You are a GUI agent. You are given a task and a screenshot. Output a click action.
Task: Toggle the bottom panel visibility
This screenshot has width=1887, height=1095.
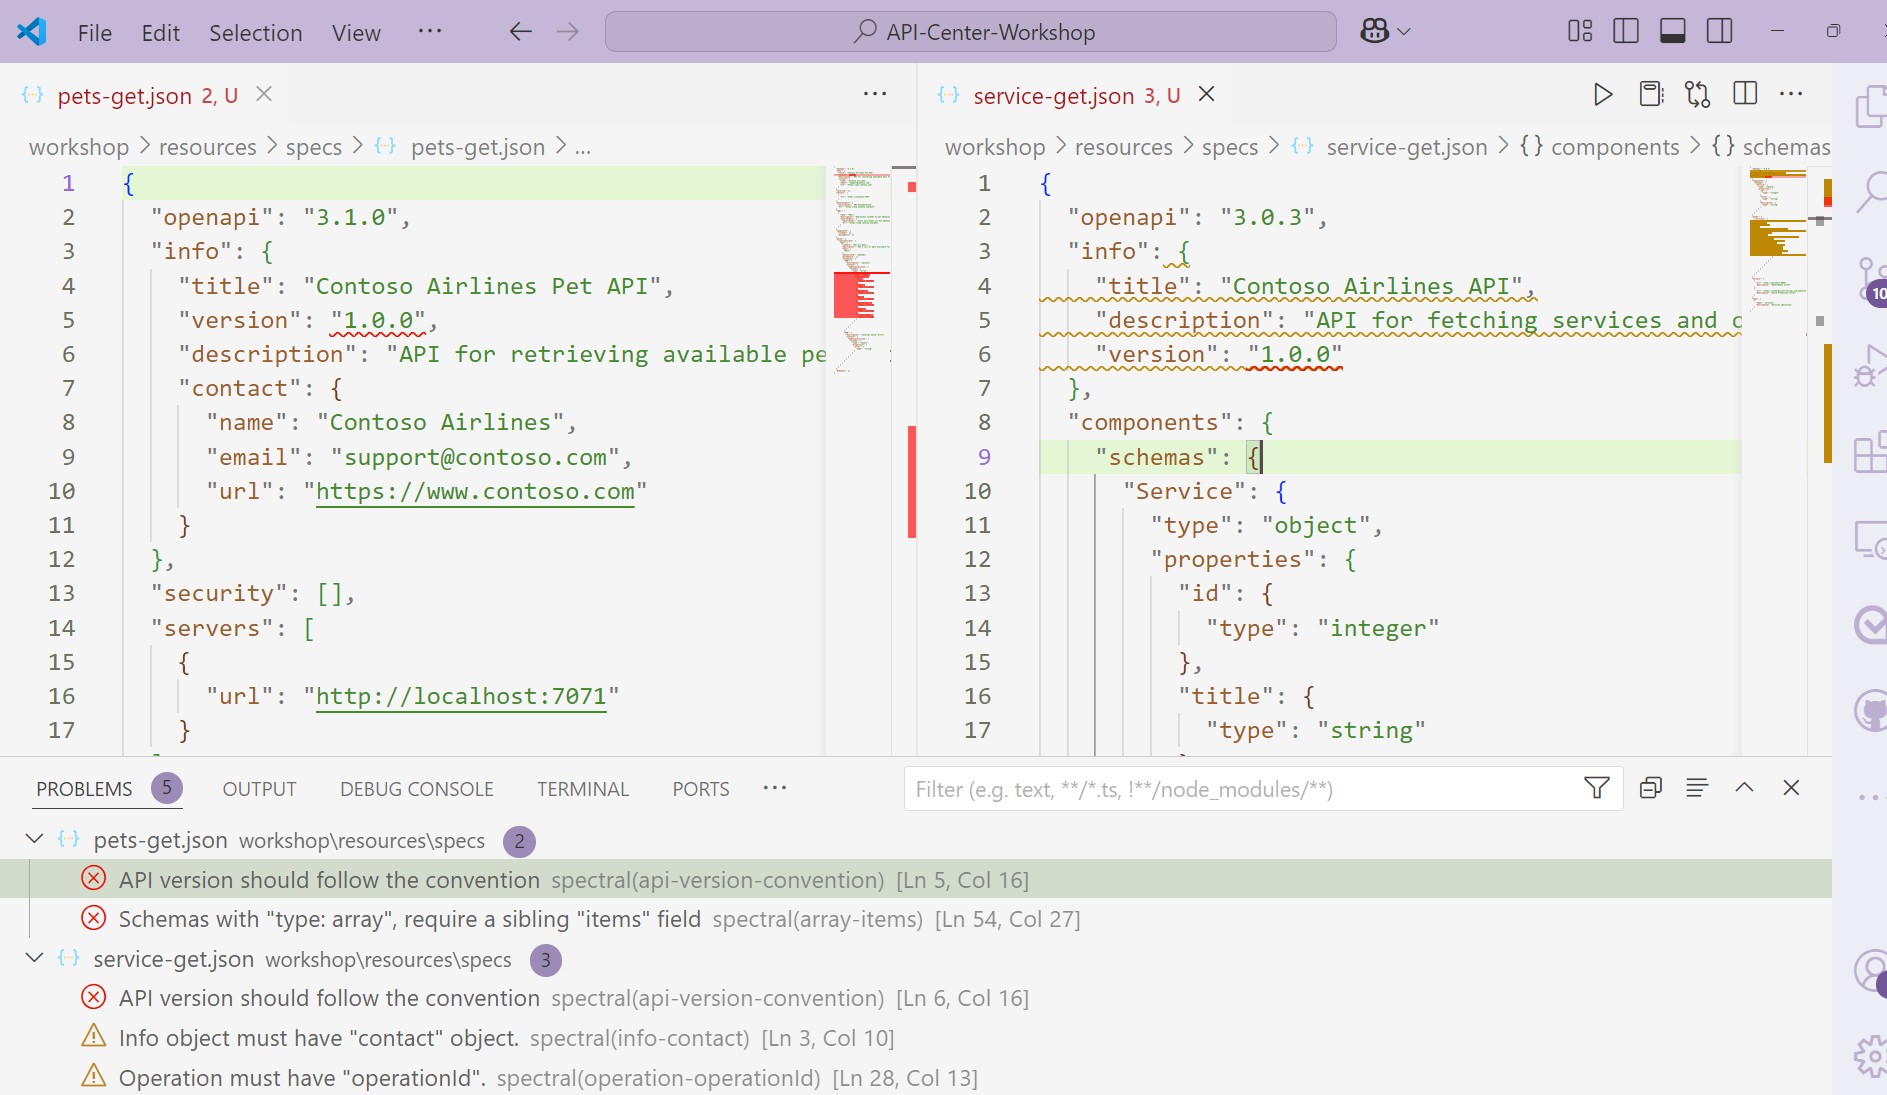pyautogui.click(x=1672, y=32)
